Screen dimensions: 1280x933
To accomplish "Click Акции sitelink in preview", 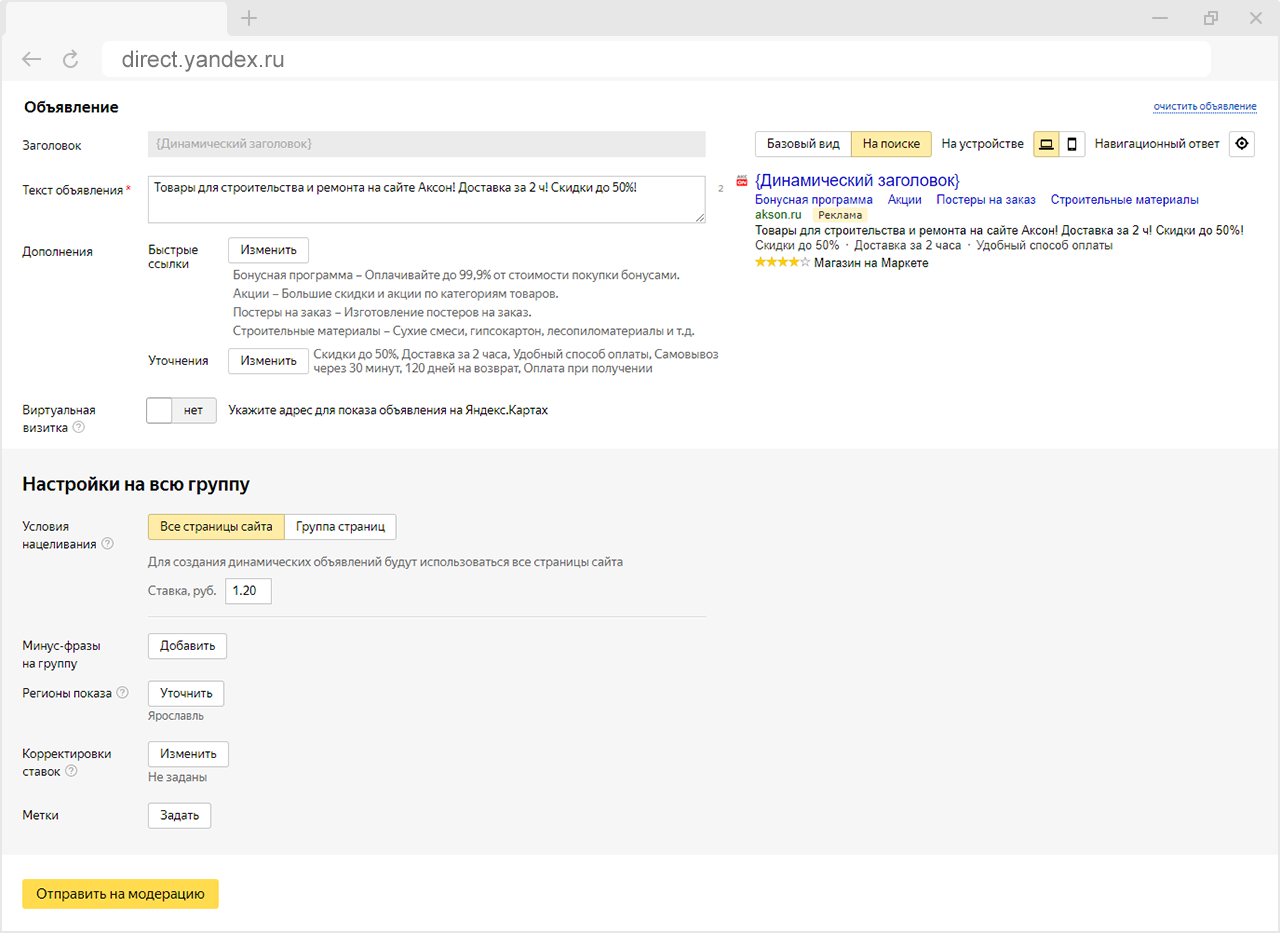I will (x=905, y=200).
